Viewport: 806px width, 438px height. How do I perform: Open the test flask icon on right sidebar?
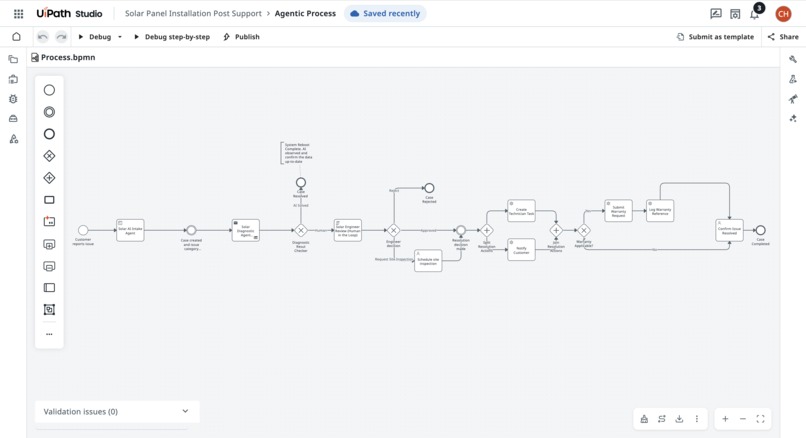click(793, 79)
